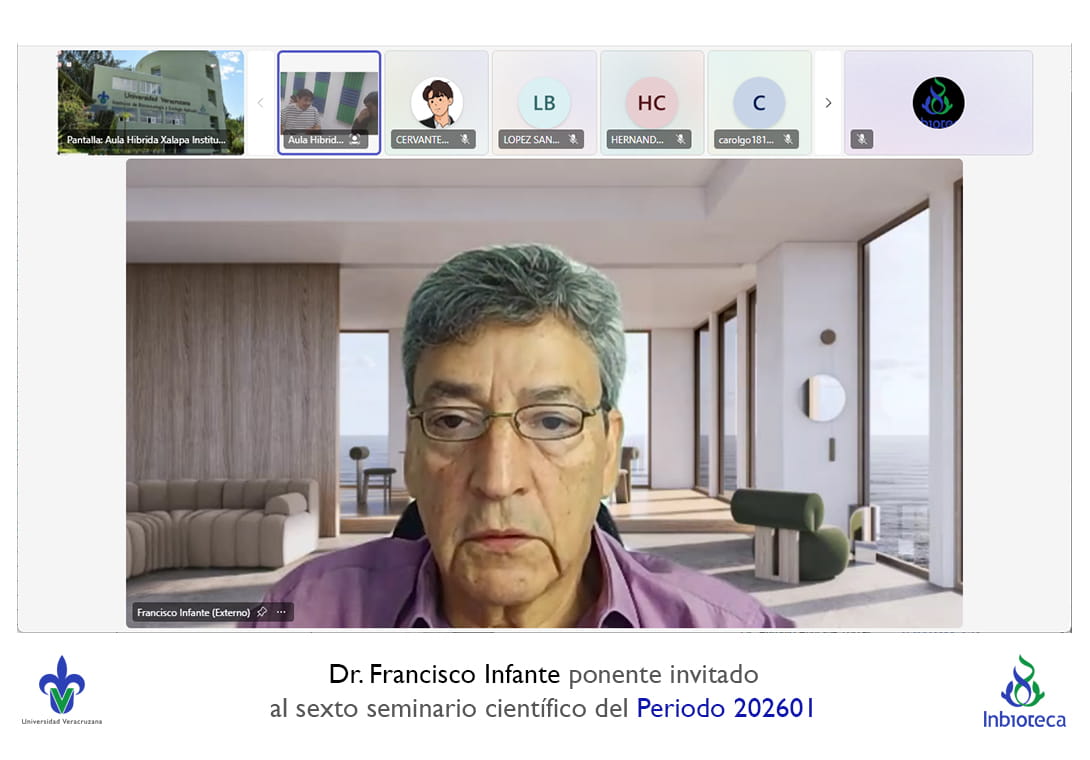
Task: Click the muted mic icon on CERVANTE tile
Action: click(465, 140)
